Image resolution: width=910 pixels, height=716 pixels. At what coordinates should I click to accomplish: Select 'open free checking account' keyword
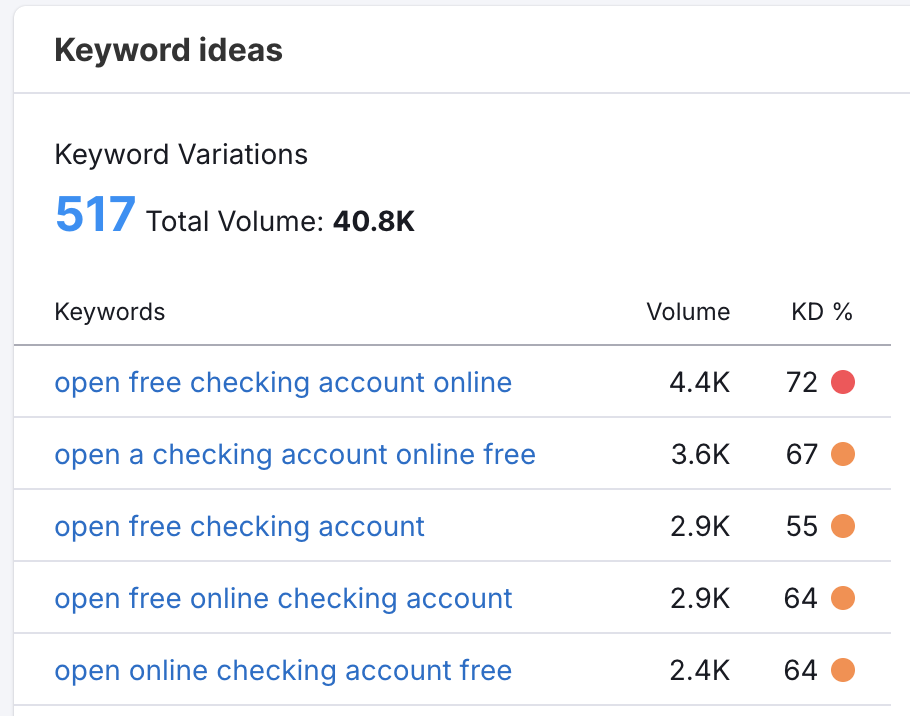[239, 526]
